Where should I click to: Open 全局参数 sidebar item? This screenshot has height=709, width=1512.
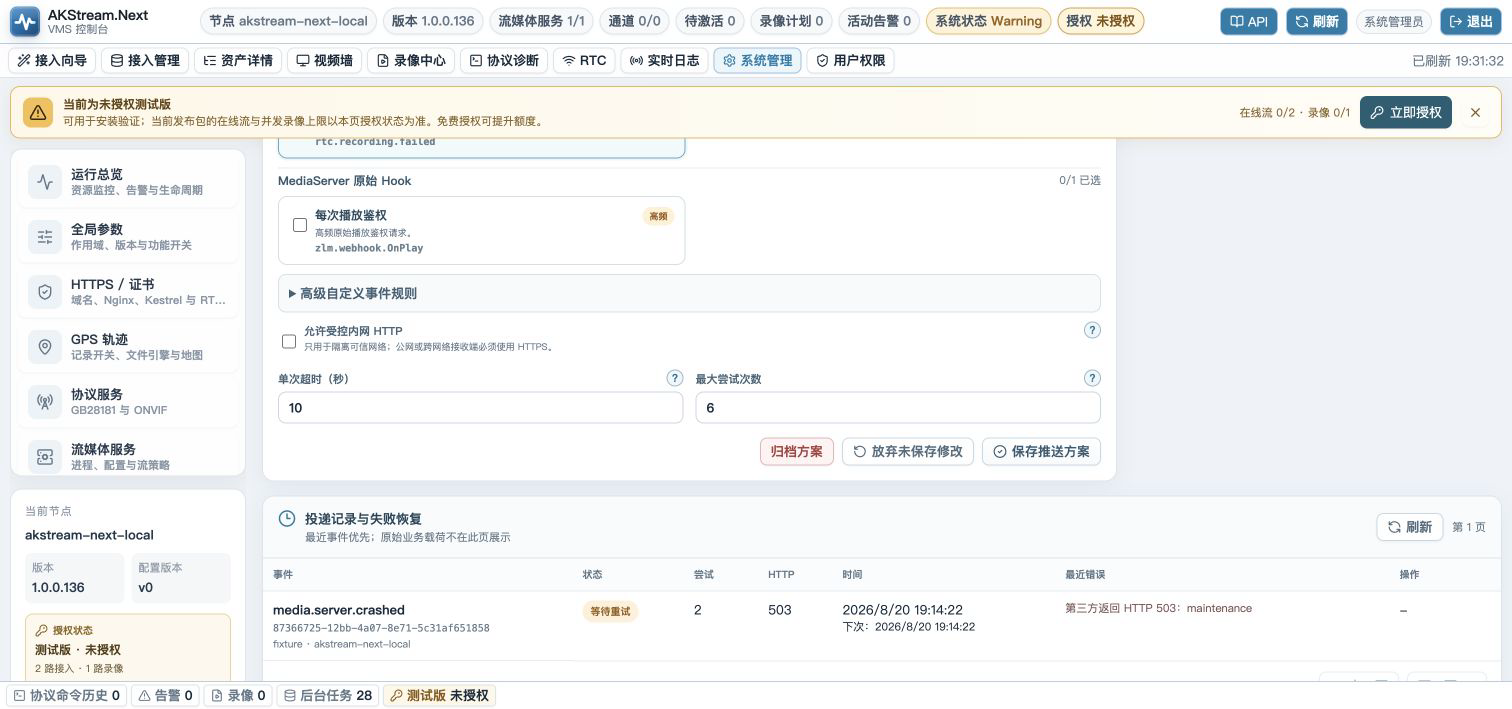128,236
